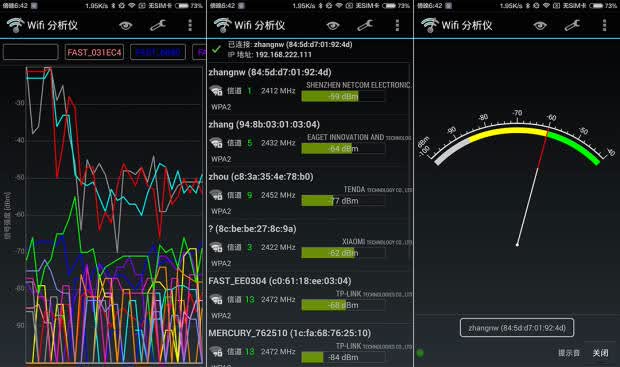
Task: Tap the eye view icon in middle panel
Action: click(333, 26)
